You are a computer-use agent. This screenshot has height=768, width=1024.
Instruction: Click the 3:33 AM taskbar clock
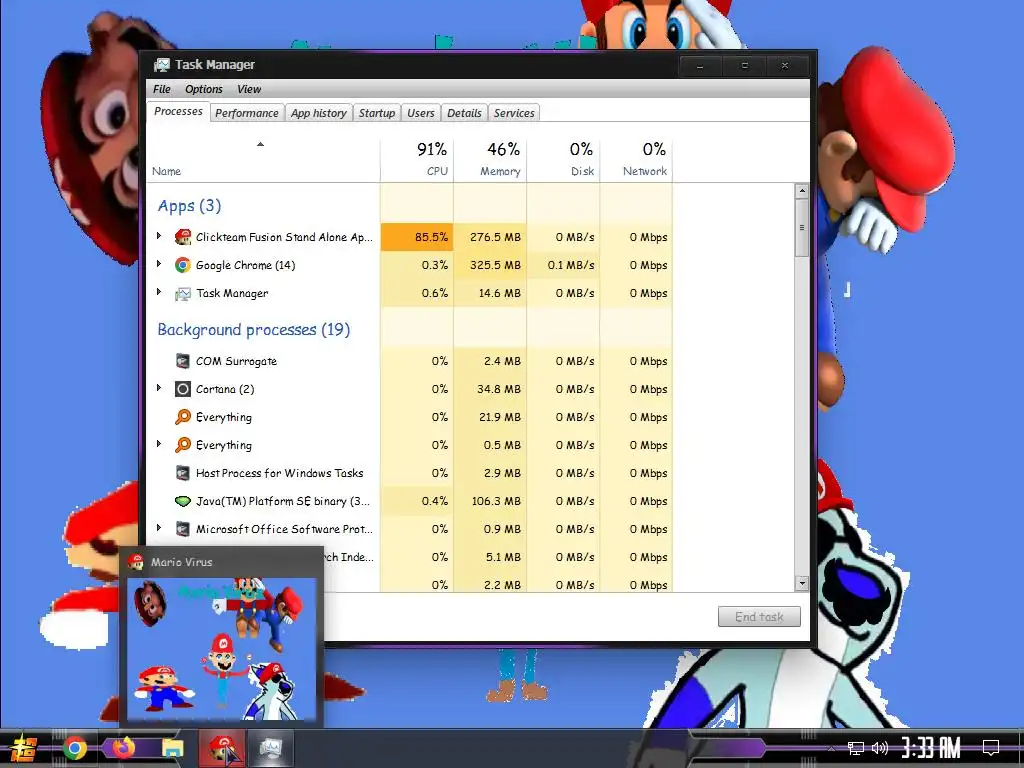pos(931,748)
